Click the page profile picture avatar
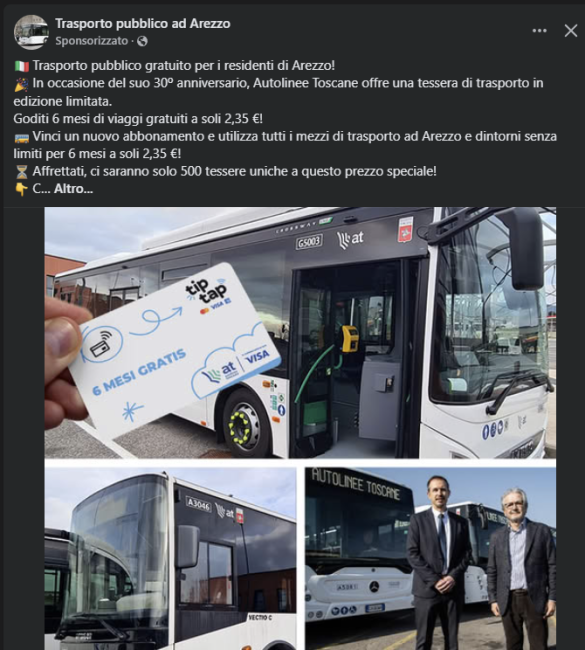 pyautogui.click(x=31, y=32)
